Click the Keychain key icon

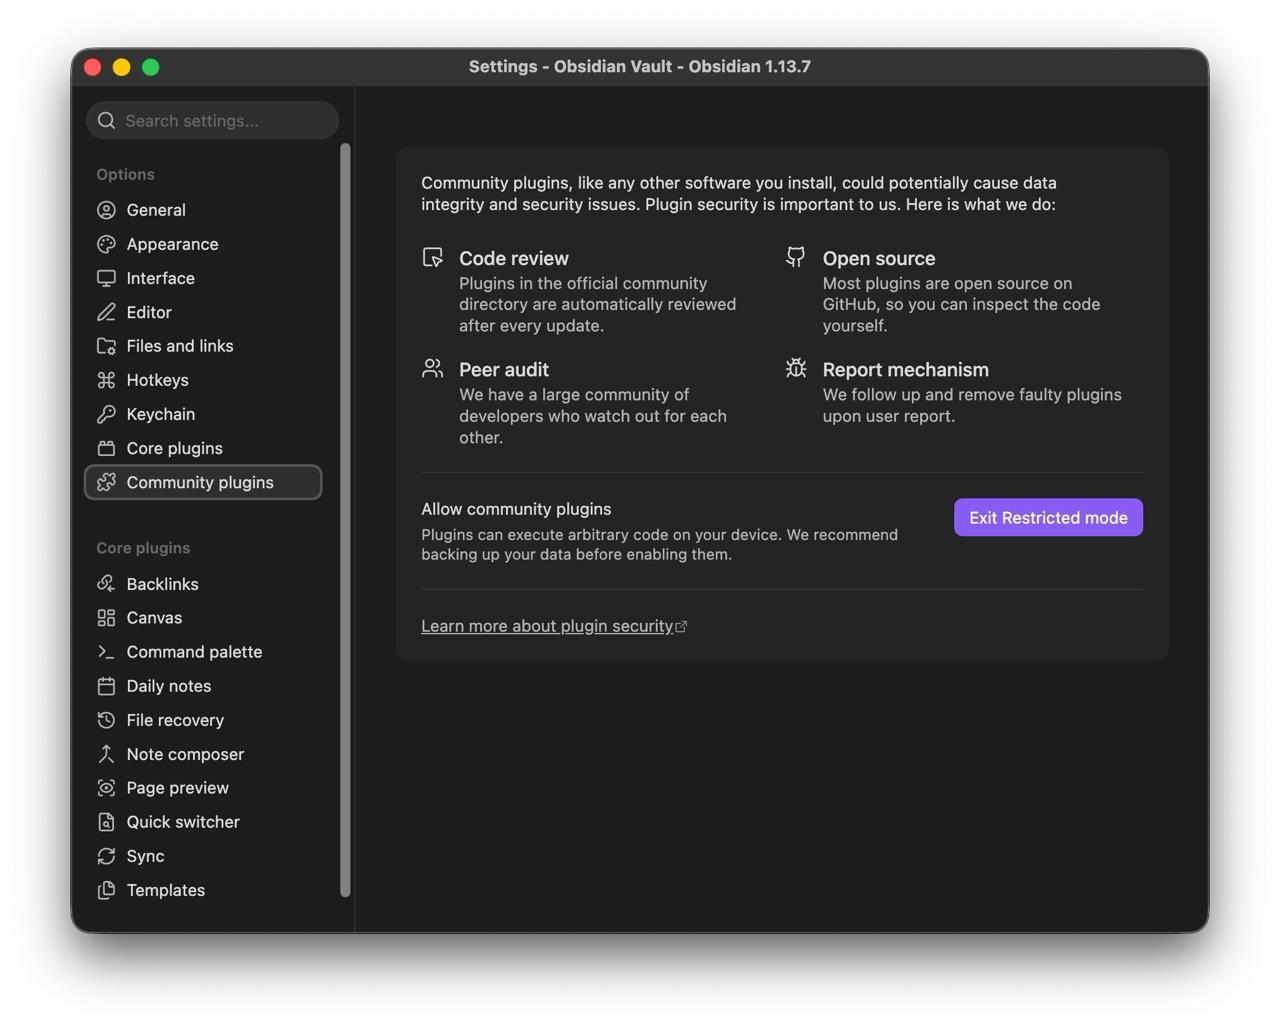point(106,414)
